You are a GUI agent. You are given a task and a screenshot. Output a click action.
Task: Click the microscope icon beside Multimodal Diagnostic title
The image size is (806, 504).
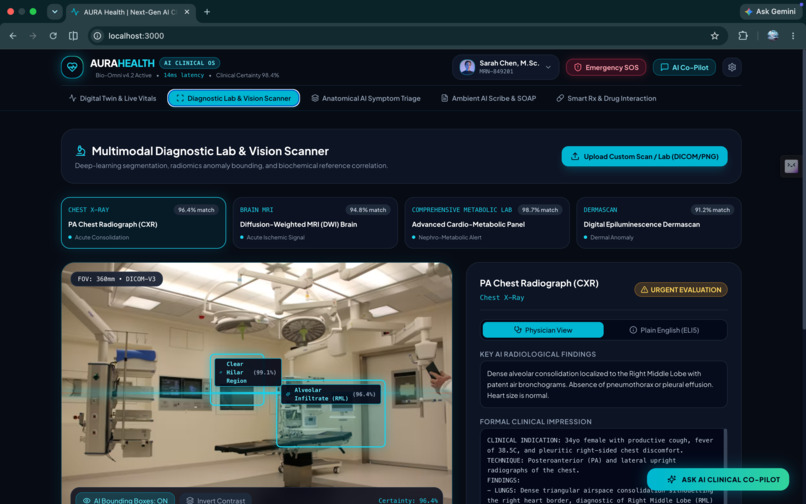[80, 151]
